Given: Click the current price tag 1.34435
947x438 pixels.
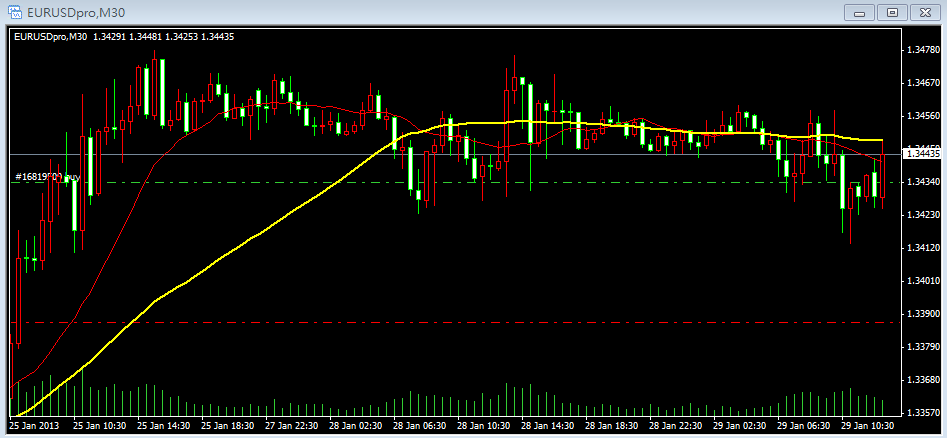Looking at the screenshot, I should [921, 154].
